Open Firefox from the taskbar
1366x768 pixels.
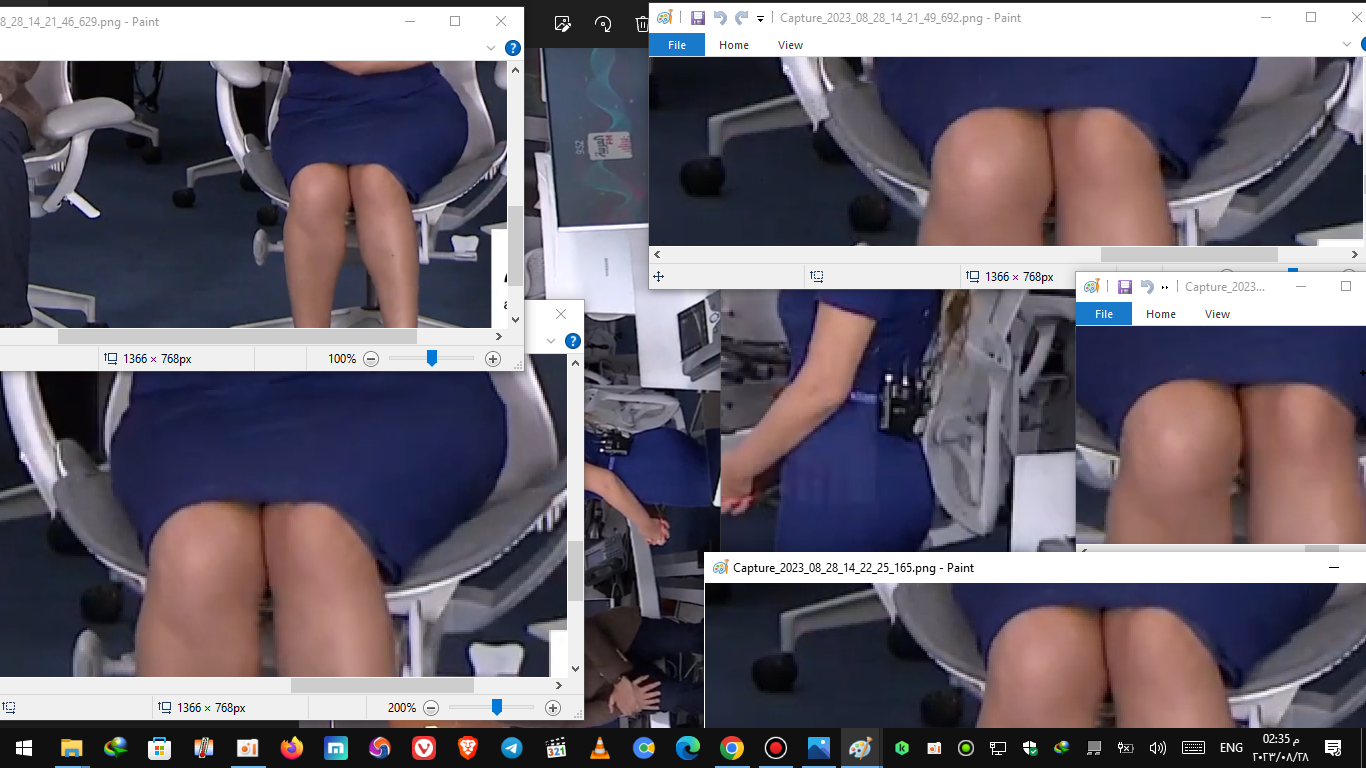(x=292, y=748)
